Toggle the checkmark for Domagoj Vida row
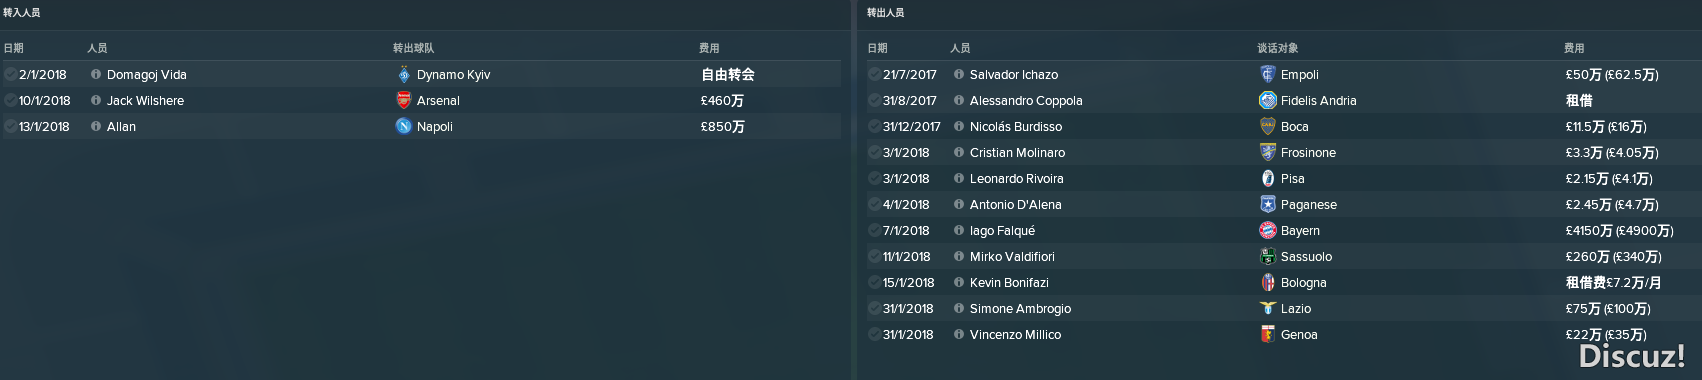The image size is (1702, 380). [x=10, y=74]
